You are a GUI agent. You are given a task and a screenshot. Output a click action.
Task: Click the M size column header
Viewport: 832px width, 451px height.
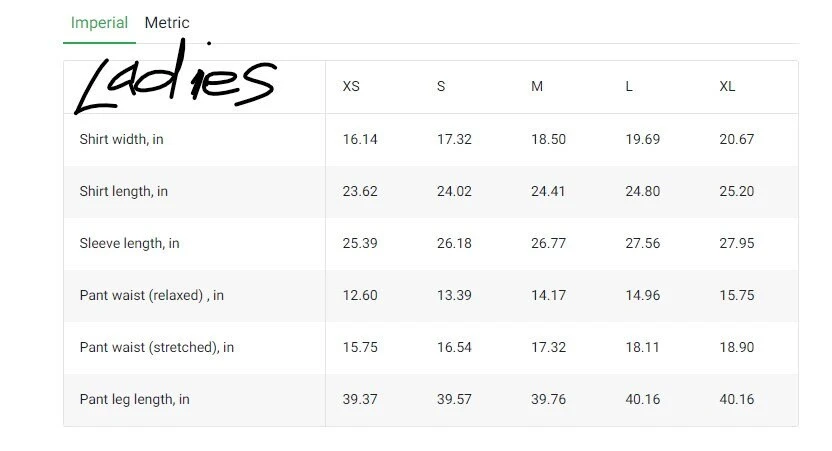[537, 87]
